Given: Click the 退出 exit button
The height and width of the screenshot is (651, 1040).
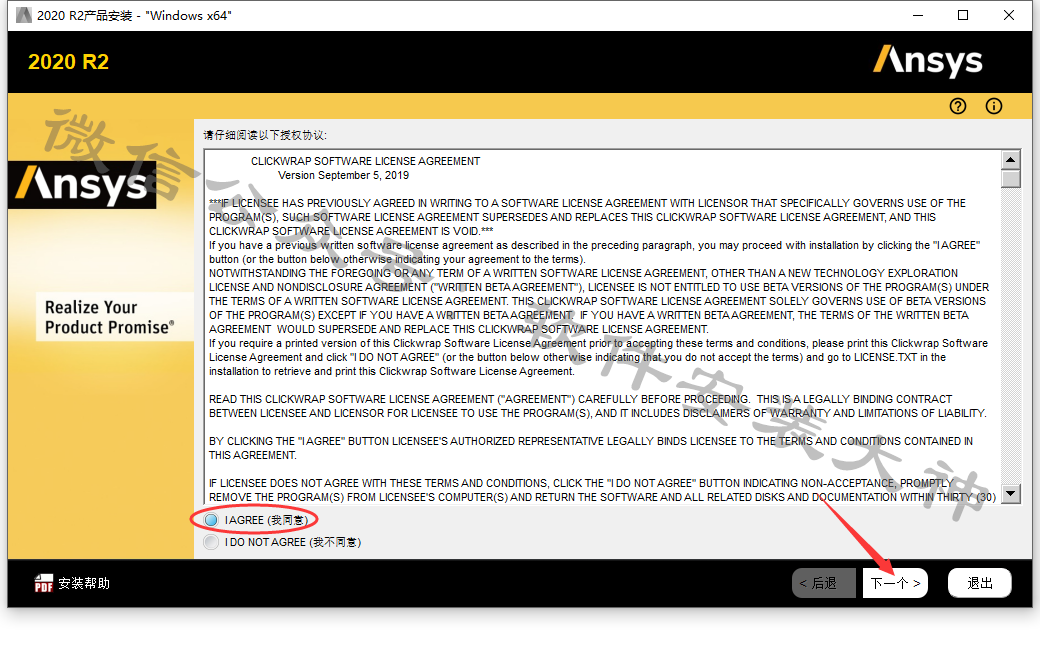Looking at the screenshot, I should 980,583.
